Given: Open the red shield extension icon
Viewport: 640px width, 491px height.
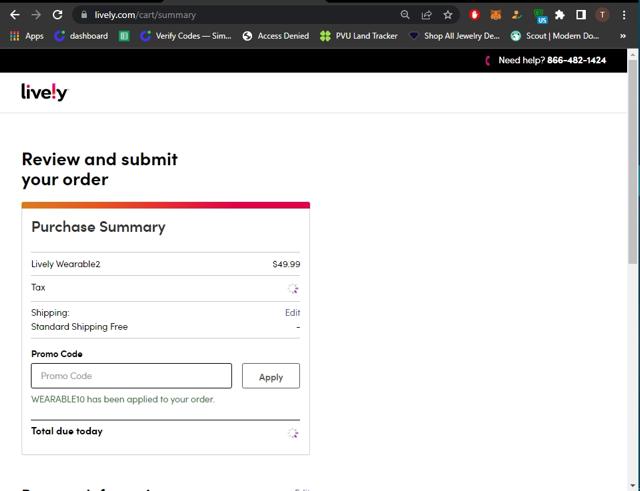Looking at the screenshot, I should pos(474,15).
